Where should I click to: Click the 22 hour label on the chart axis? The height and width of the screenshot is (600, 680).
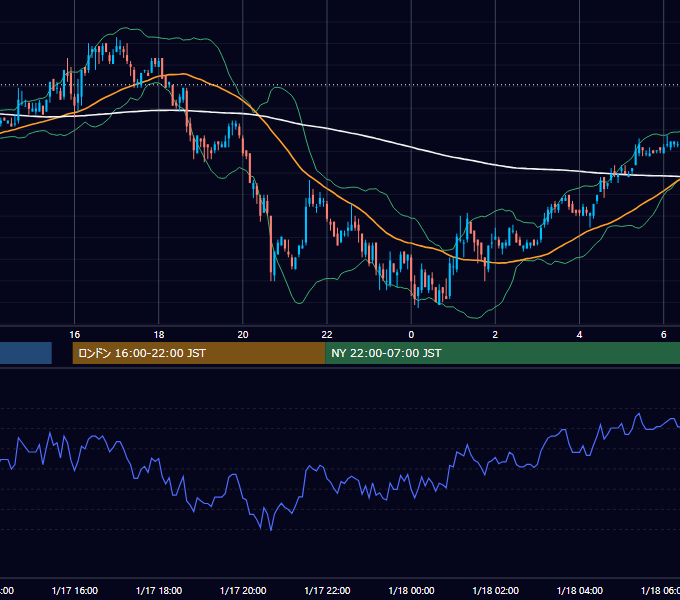pyautogui.click(x=327, y=335)
